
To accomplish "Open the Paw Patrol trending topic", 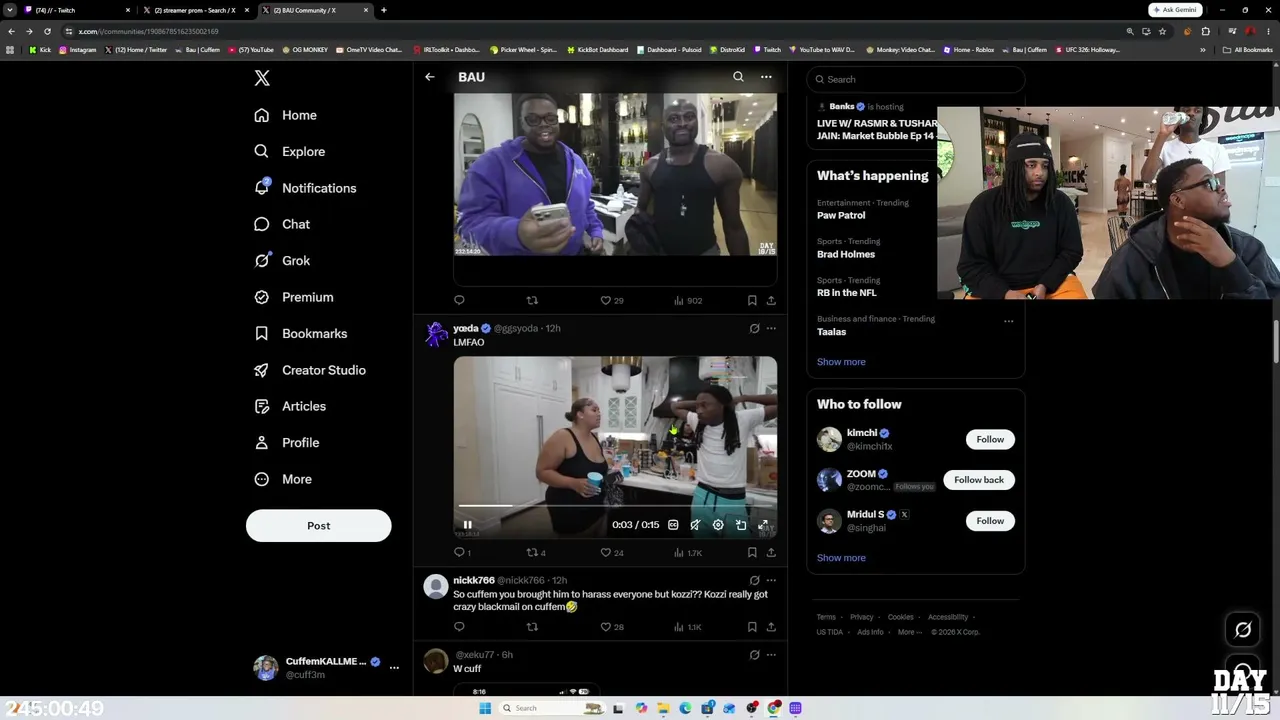I will pyautogui.click(x=841, y=215).
